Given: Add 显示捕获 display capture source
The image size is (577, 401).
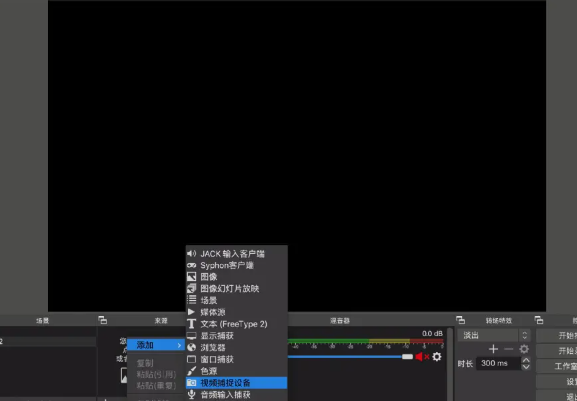Looking at the screenshot, I should [237, 336].
